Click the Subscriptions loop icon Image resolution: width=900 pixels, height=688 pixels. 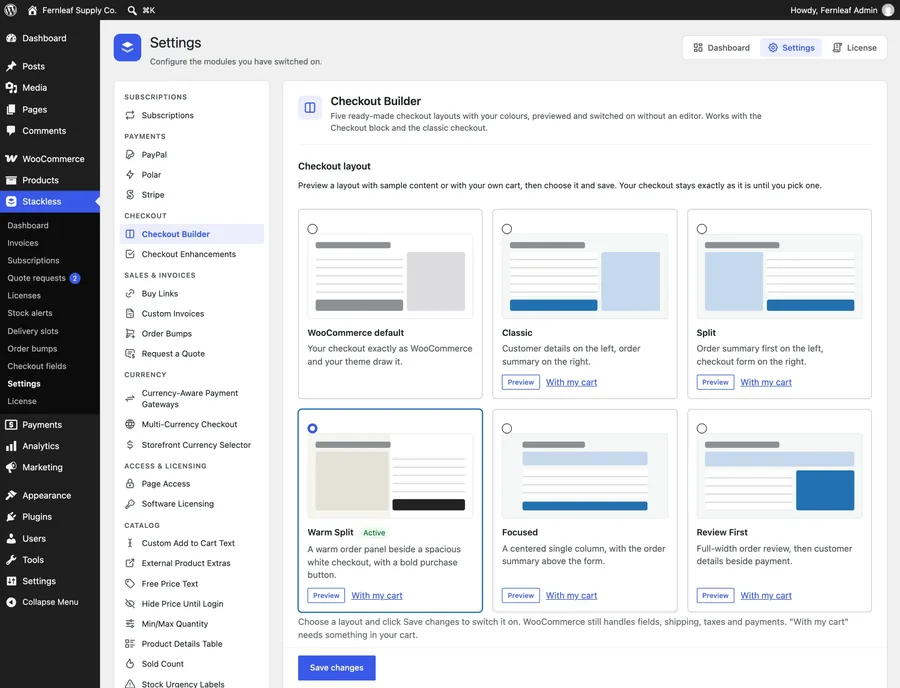(130, 115)
